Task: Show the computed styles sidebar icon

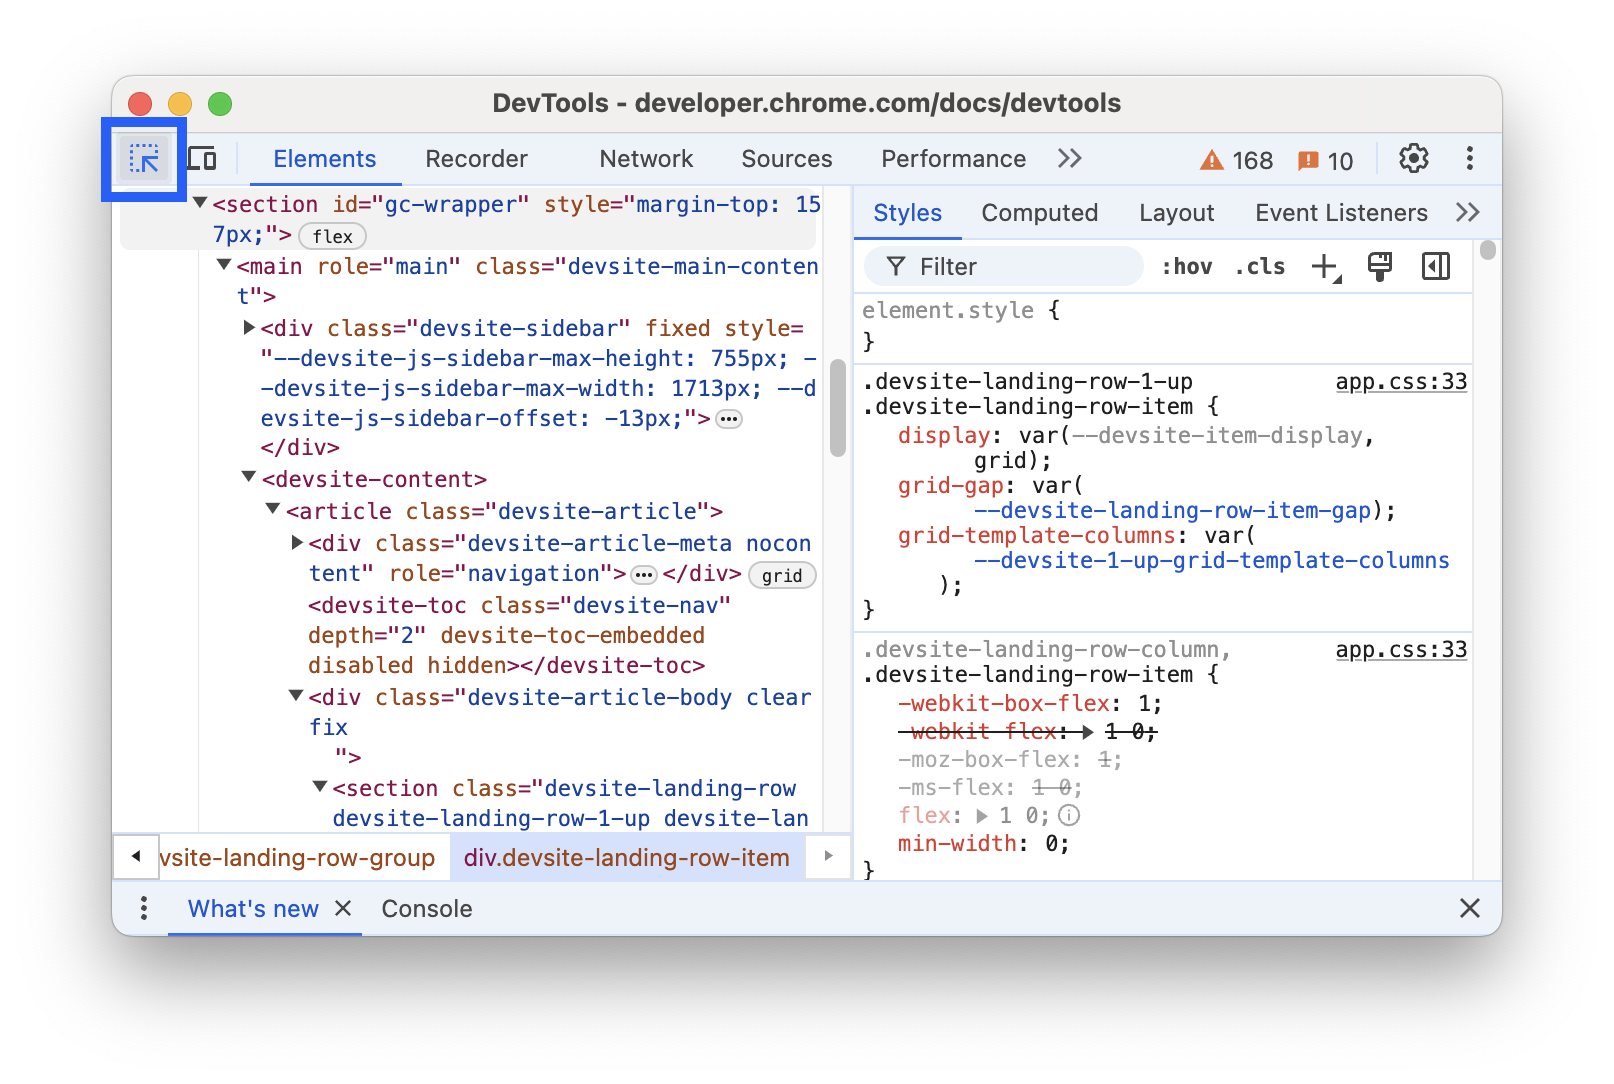Action: (x=1436, y=266)
